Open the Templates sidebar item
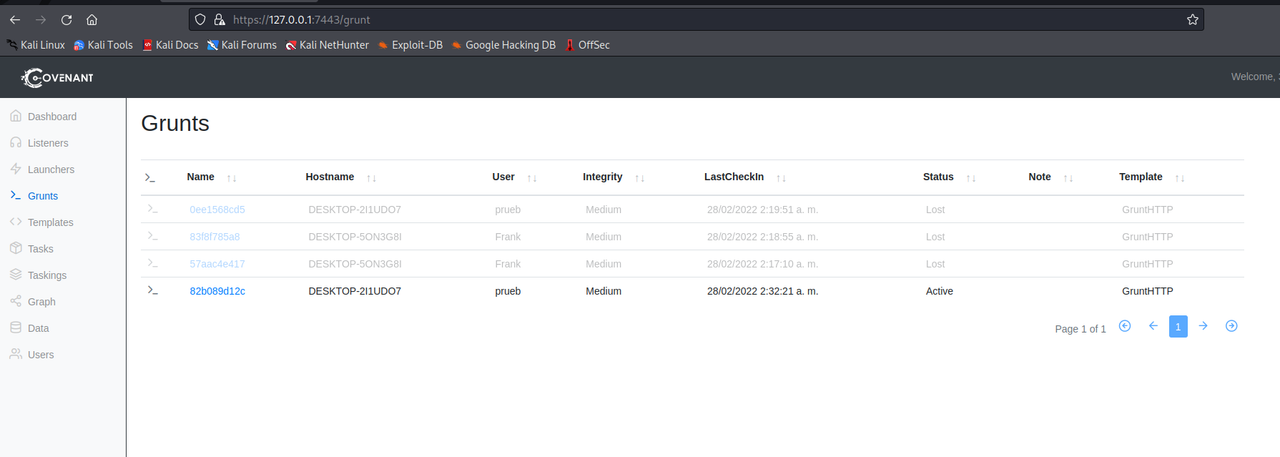Image resolution: width=1280 pixels, height=457 pixels. coord(41,222)
